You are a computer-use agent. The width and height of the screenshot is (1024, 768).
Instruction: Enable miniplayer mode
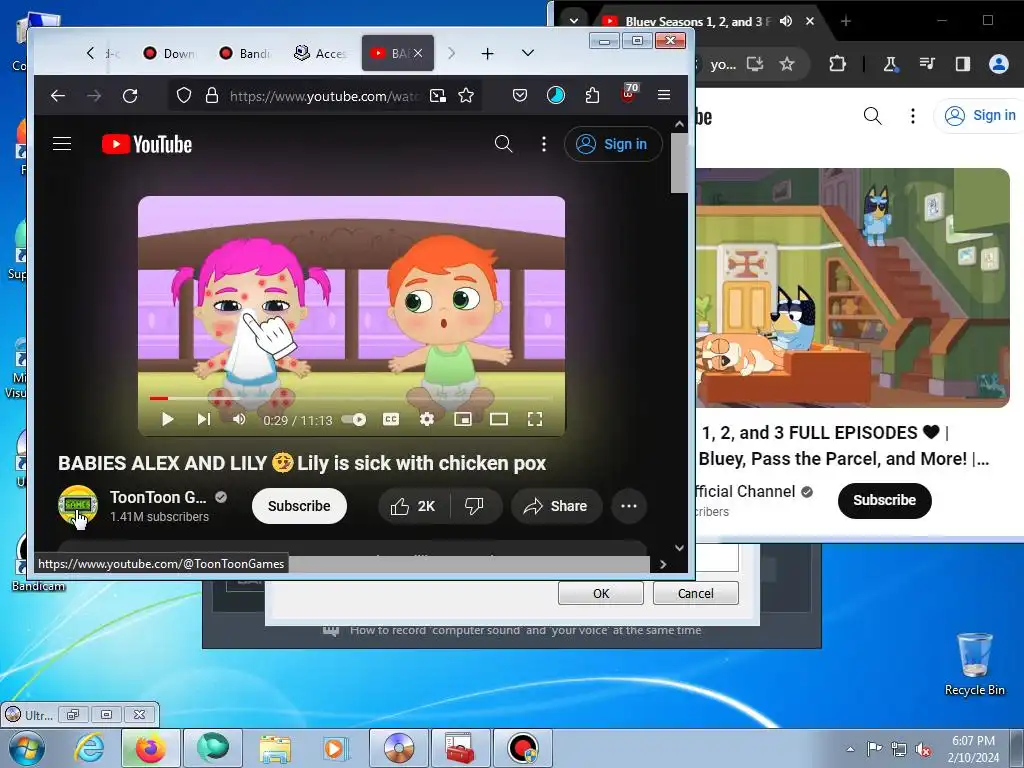[462, 419]
